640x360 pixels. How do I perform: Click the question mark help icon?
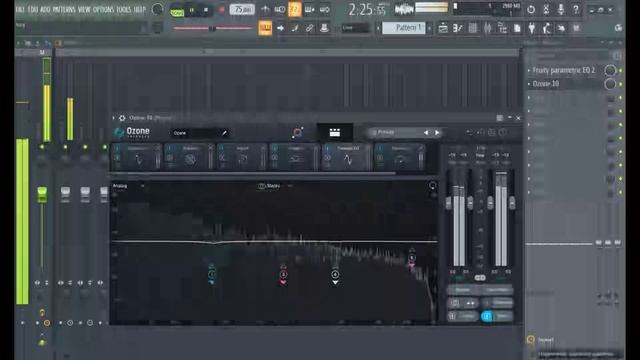[x=576, y=9]
